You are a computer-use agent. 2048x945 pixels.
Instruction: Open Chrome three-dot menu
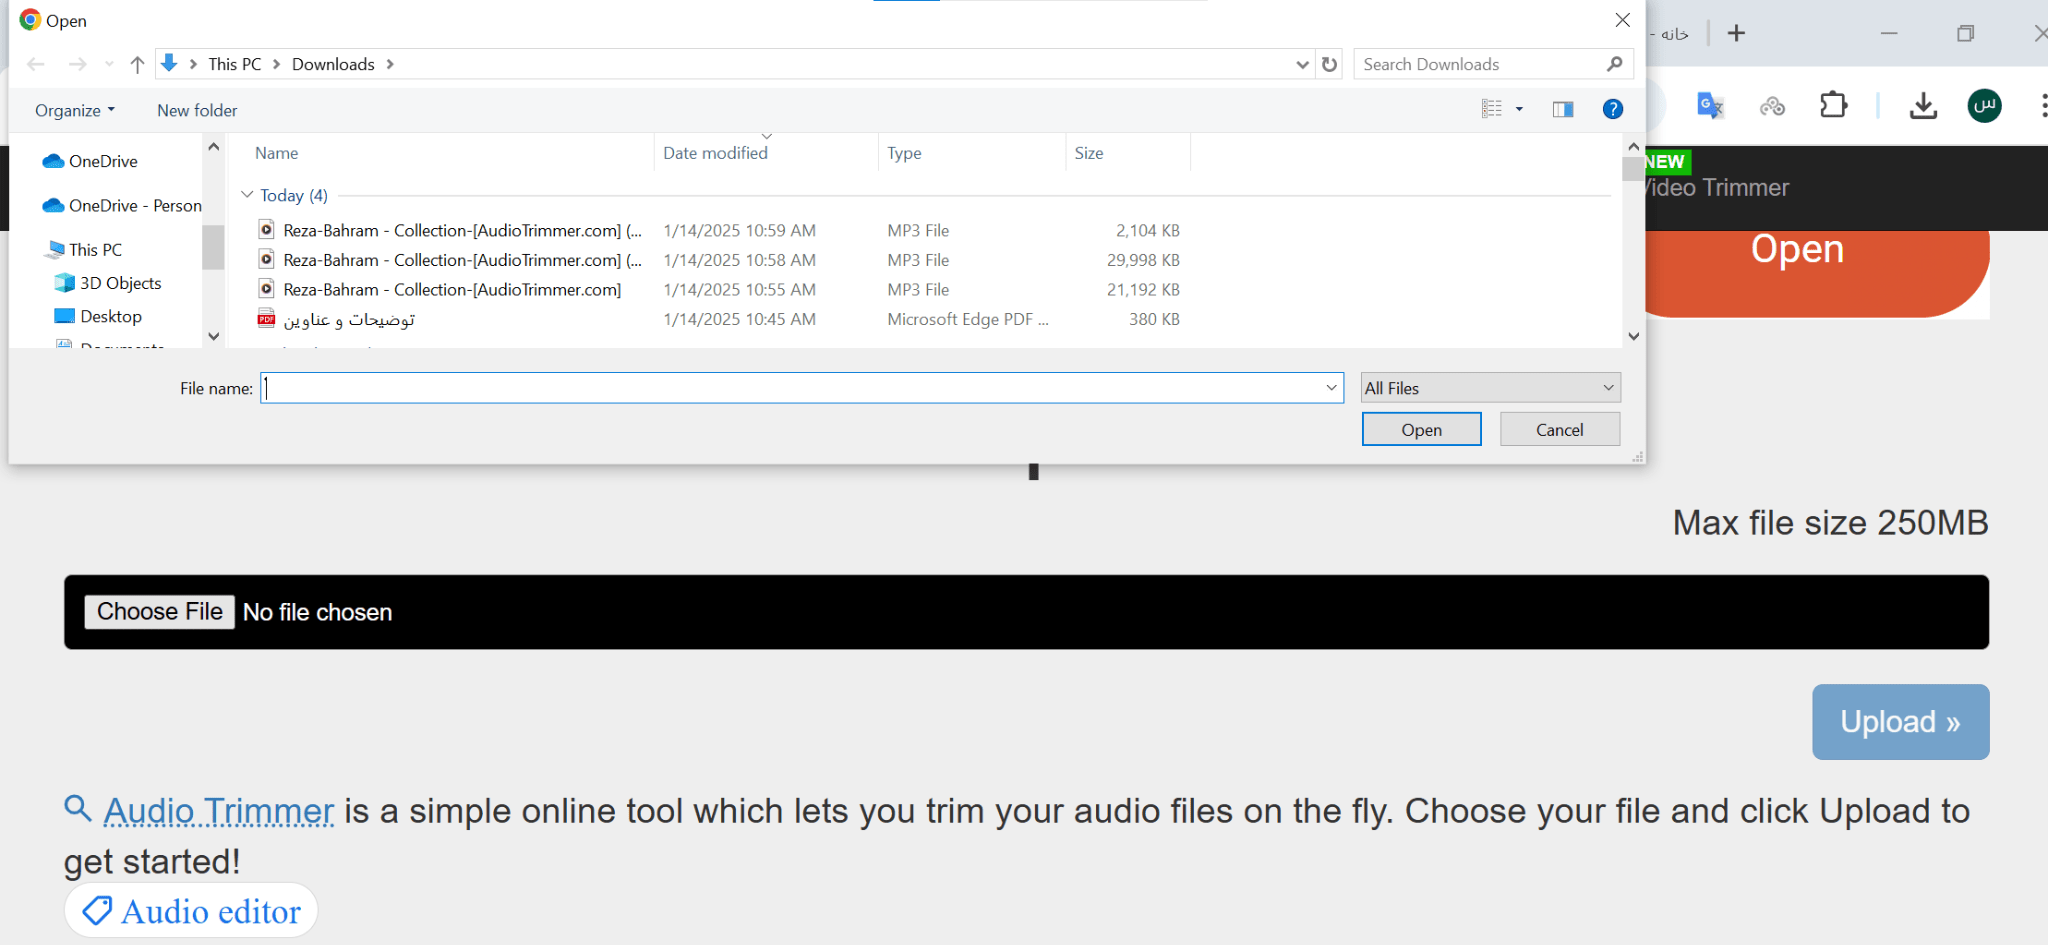click(x=2042, y=105)
